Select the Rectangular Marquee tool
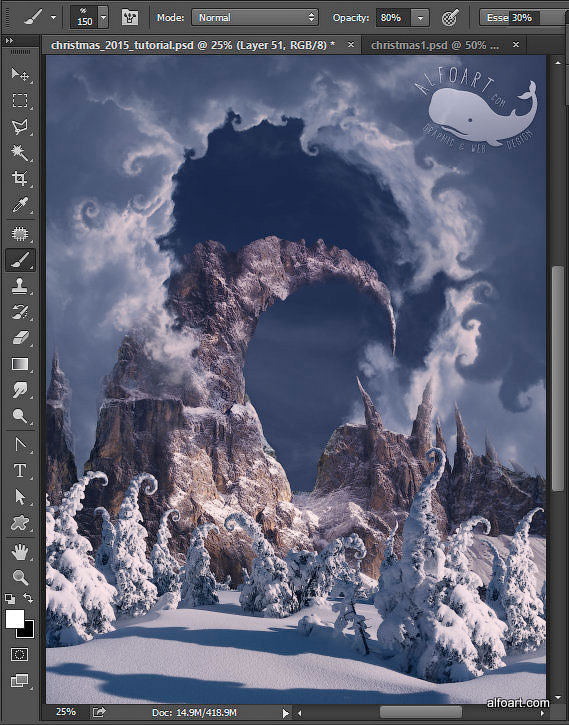 click(x=20, y=100)
